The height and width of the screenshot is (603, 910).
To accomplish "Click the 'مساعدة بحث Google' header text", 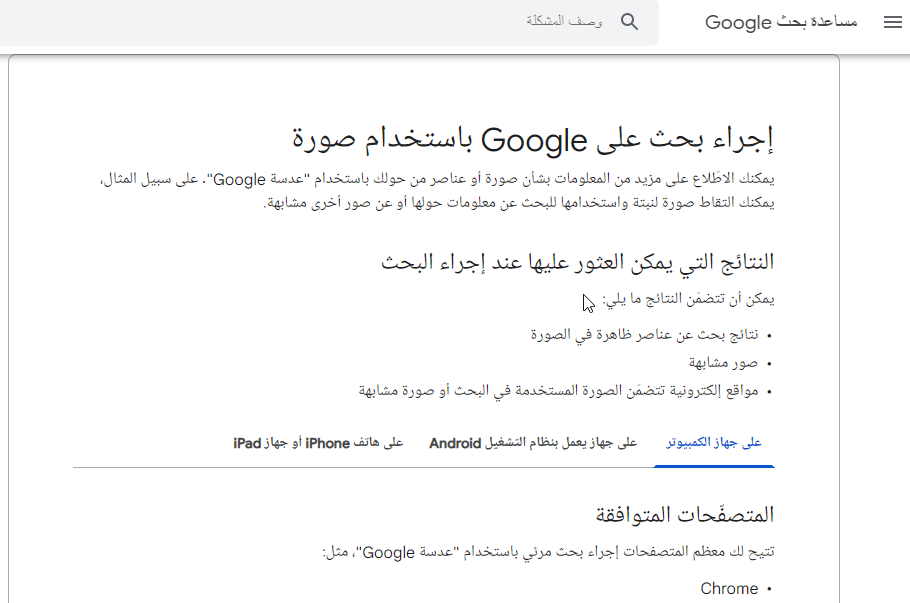I will click(x=784, y=22).
